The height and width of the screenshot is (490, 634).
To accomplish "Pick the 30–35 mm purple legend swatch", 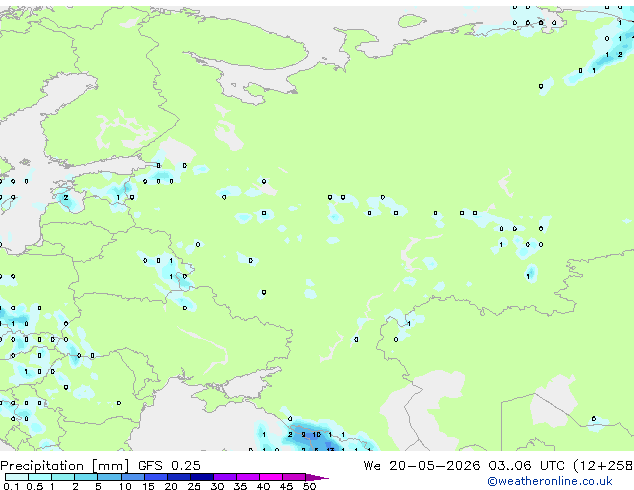I will tap(225, 477).
